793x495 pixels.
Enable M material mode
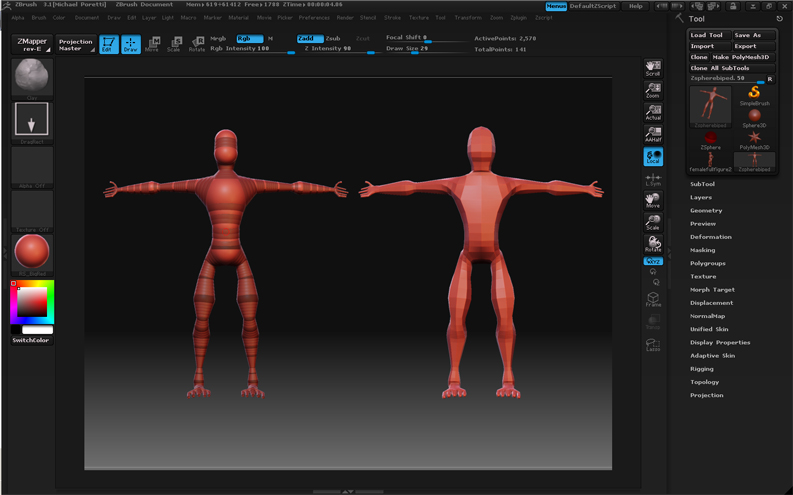click(x=271, y=38)
